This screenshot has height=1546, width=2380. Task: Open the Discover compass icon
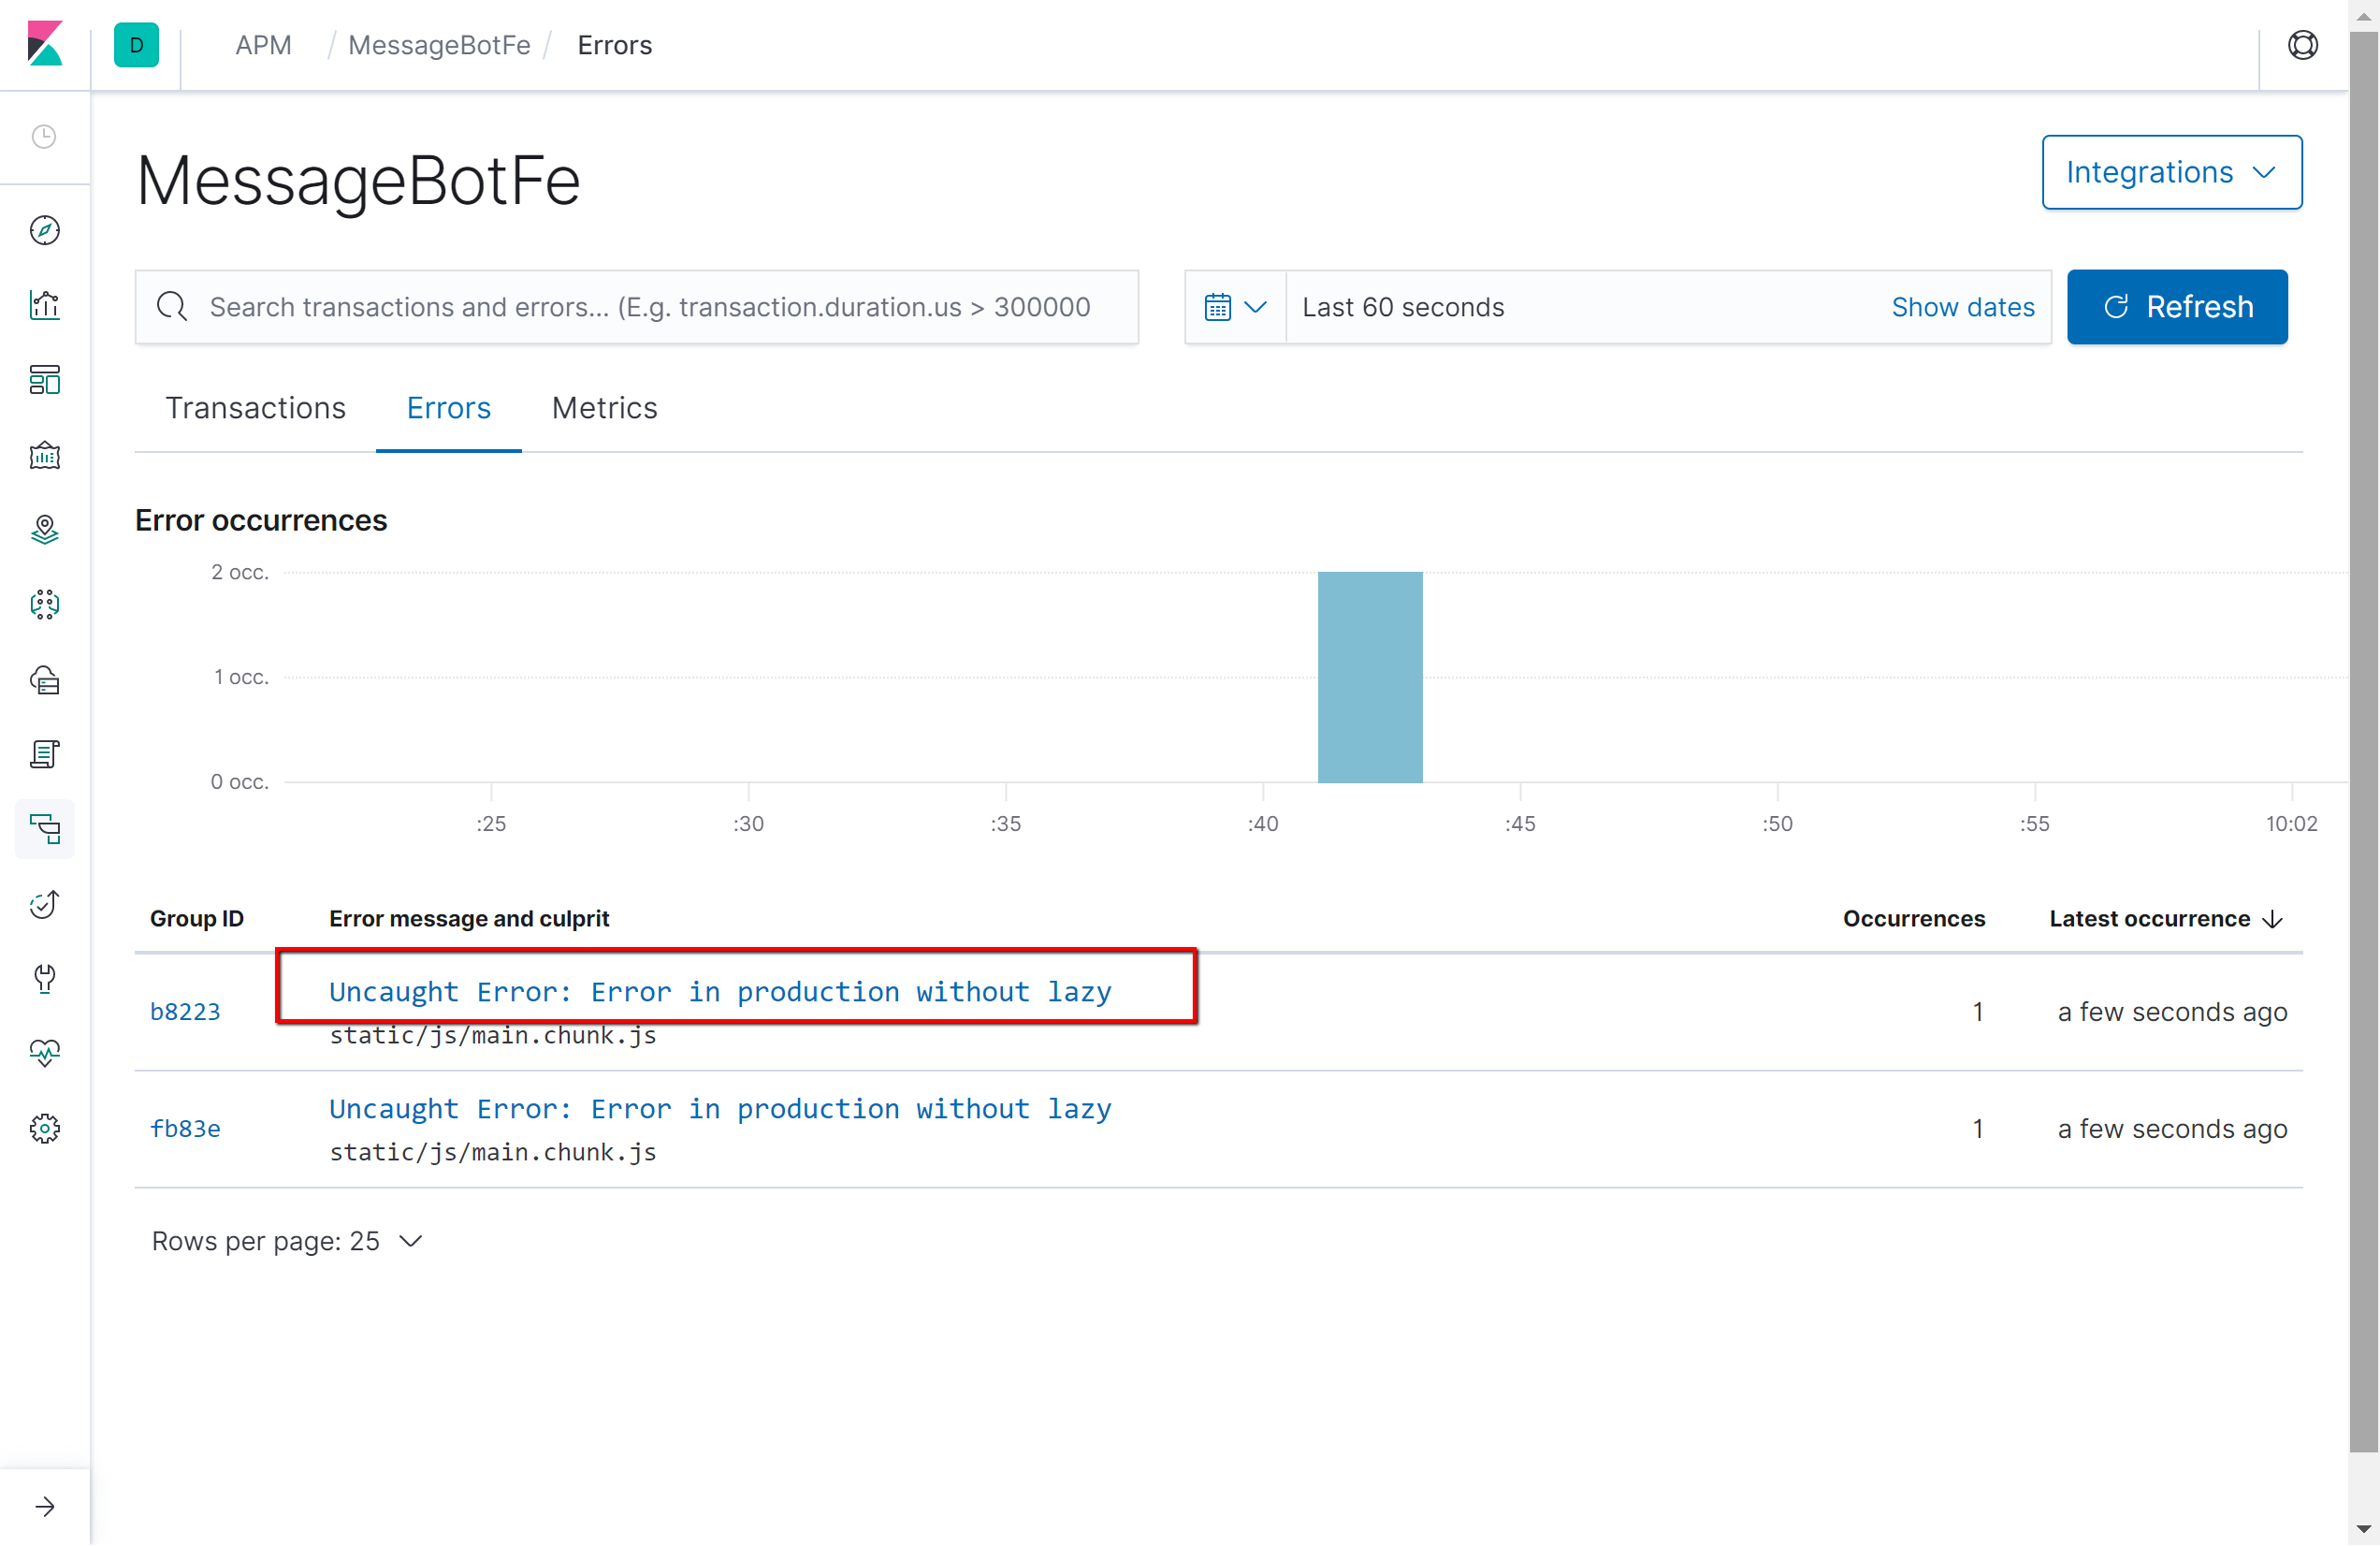[x=45, y=230]
